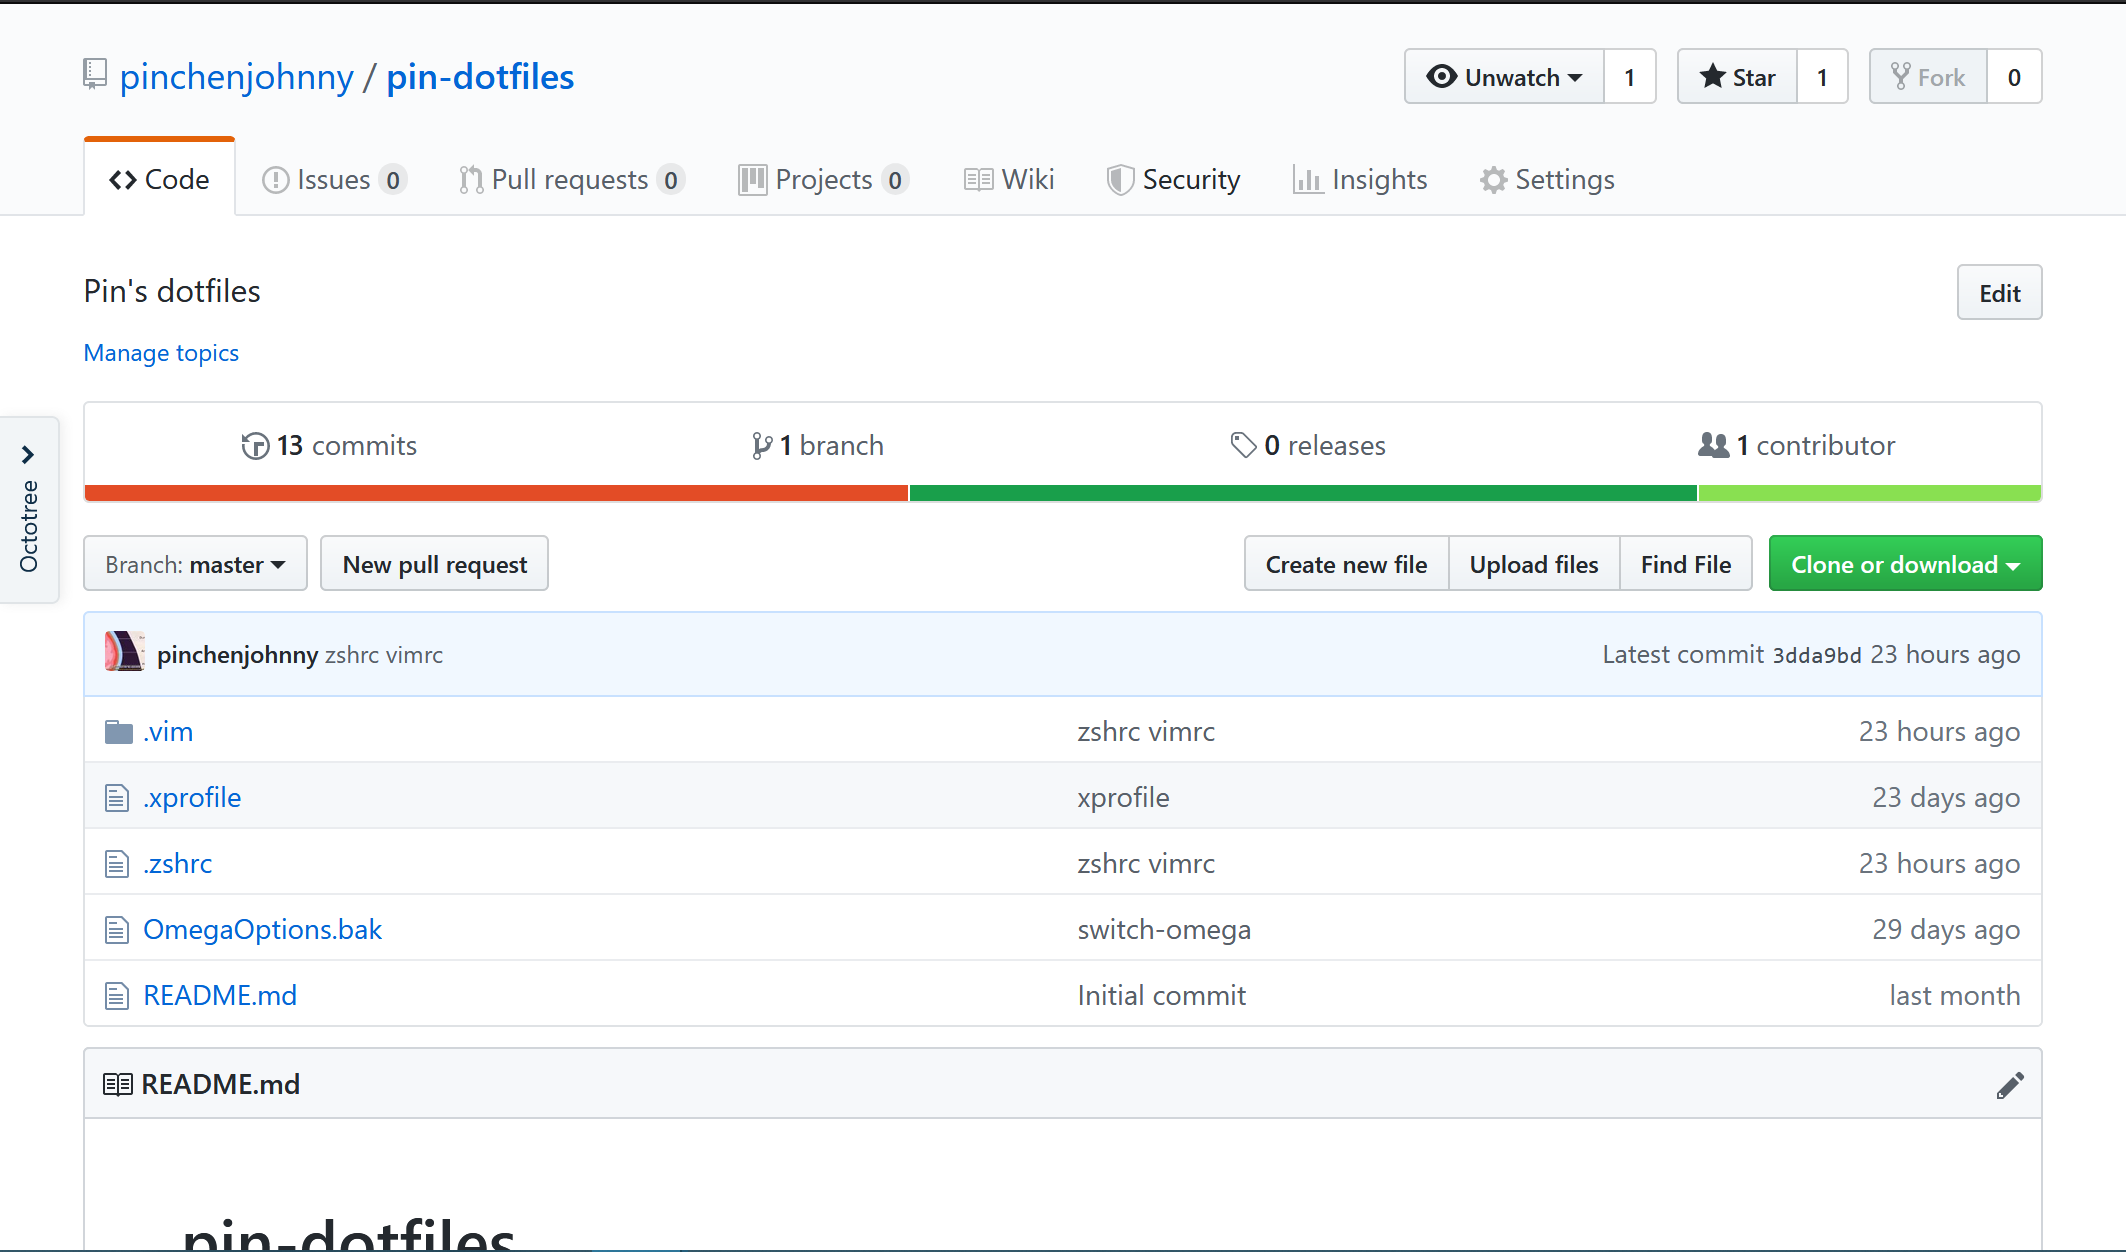Click Create new file
This screenshot has width=2126, height=1252.
pos(1346,564)
